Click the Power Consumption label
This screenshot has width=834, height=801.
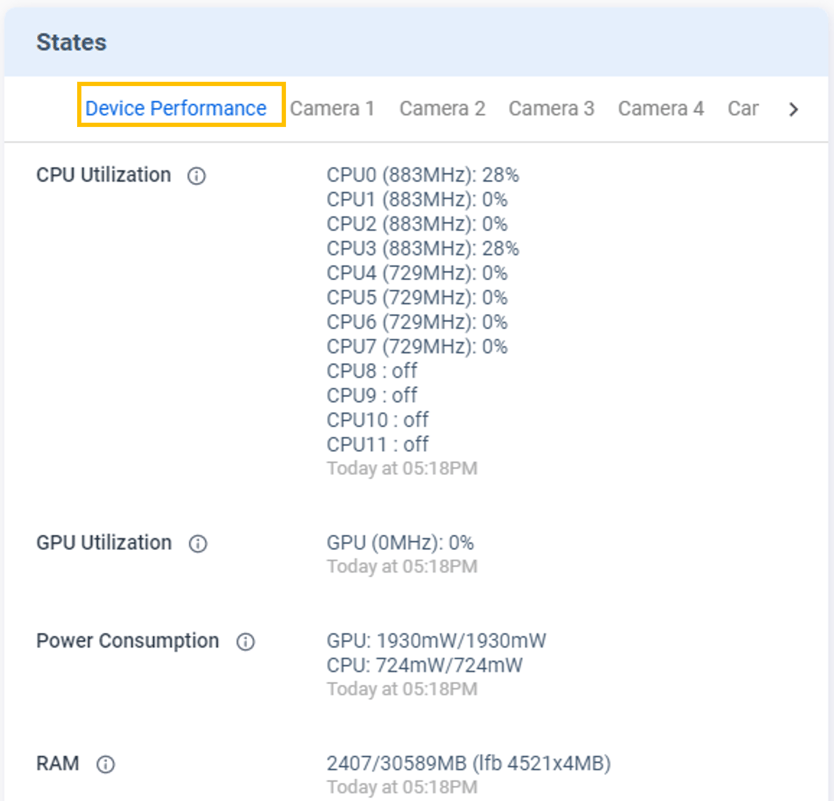[127, 641]
